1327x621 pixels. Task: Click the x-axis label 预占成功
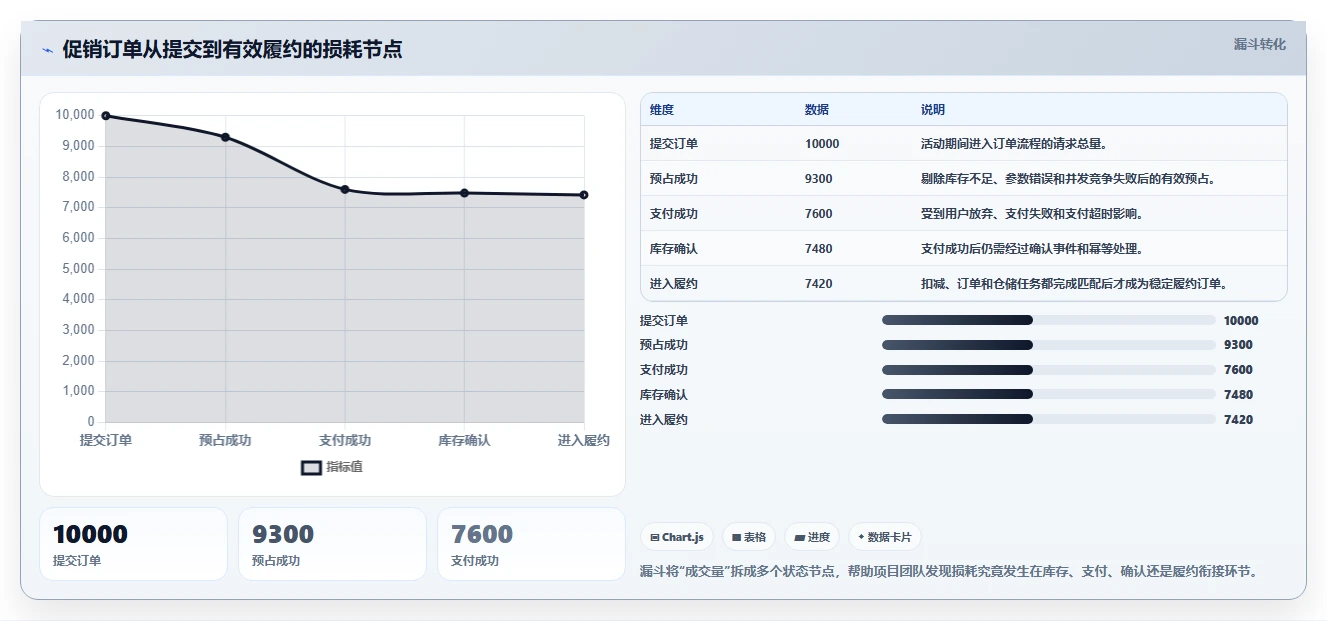pos(225,440)
